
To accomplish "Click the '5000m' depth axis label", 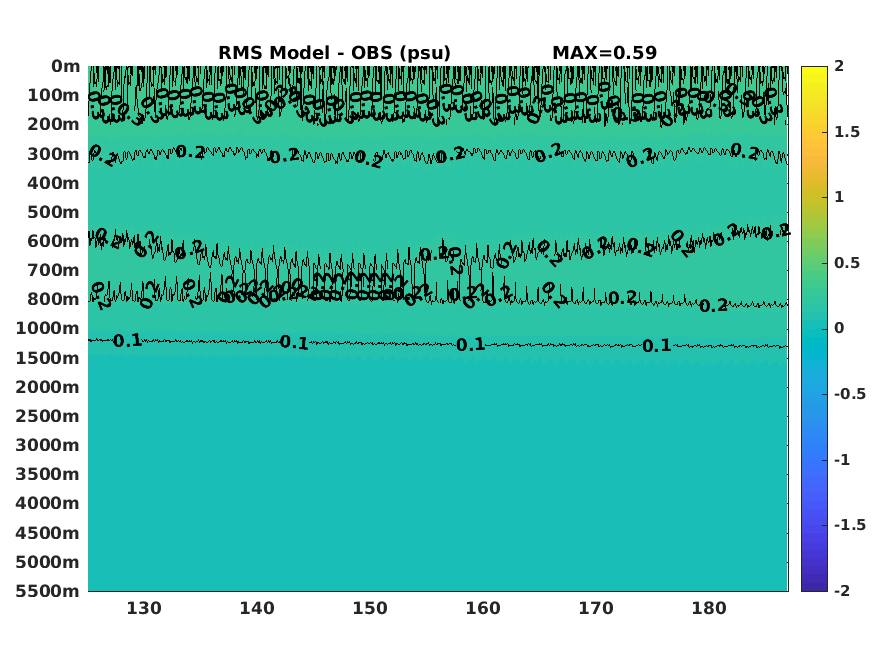I will pyautogui.click(x=47, y=562).
